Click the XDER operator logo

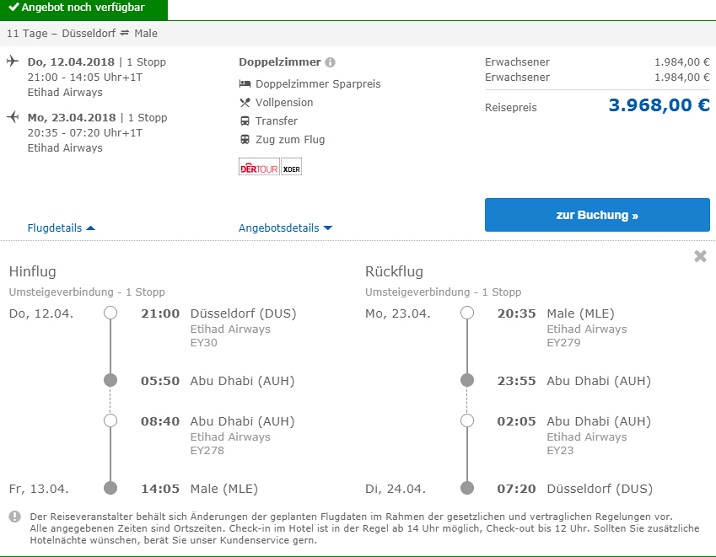tap(291, 168)
